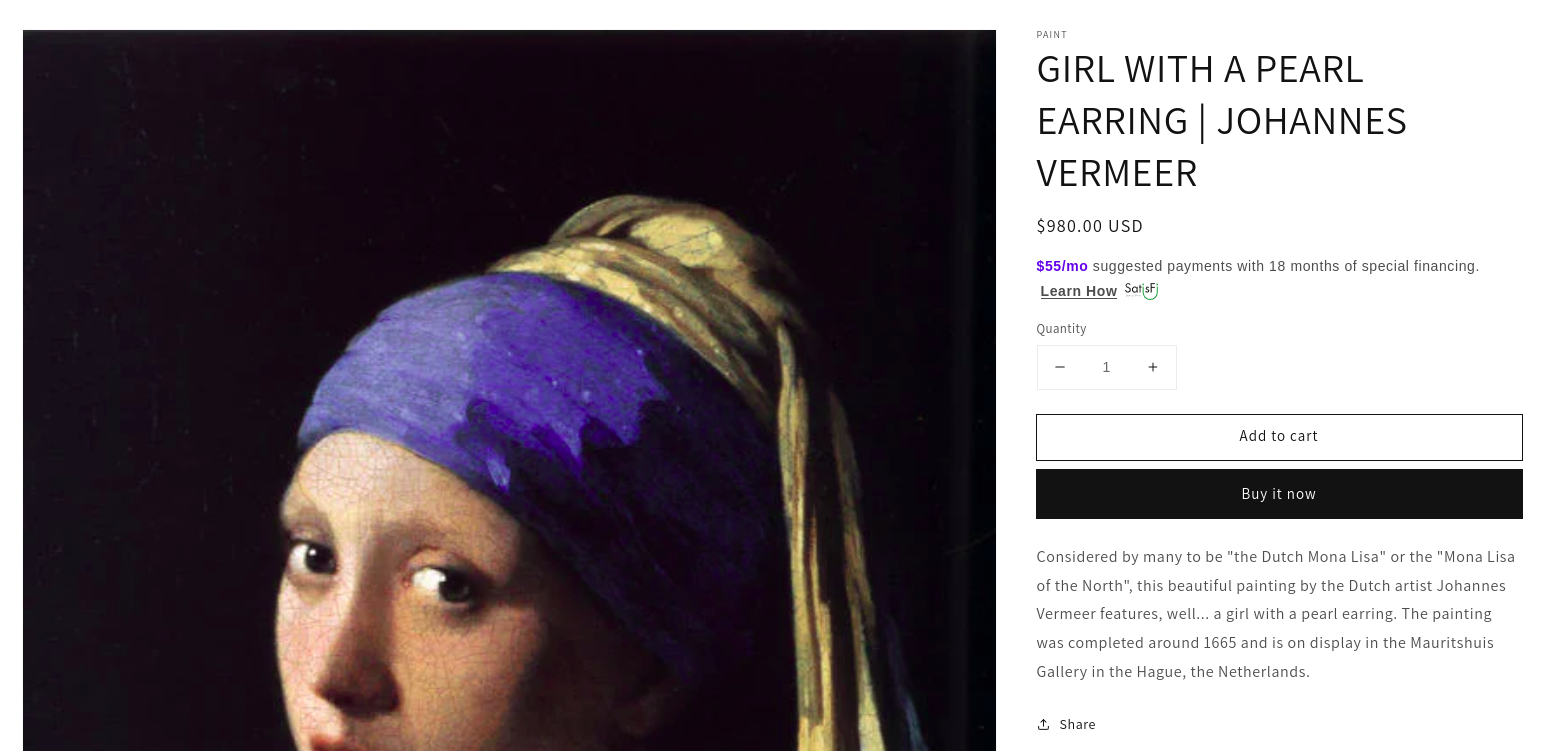The height and width of the screenshot is (751, 1547).
Task: Decrease quantity with the minus icon
Action: pos(1060,367)
